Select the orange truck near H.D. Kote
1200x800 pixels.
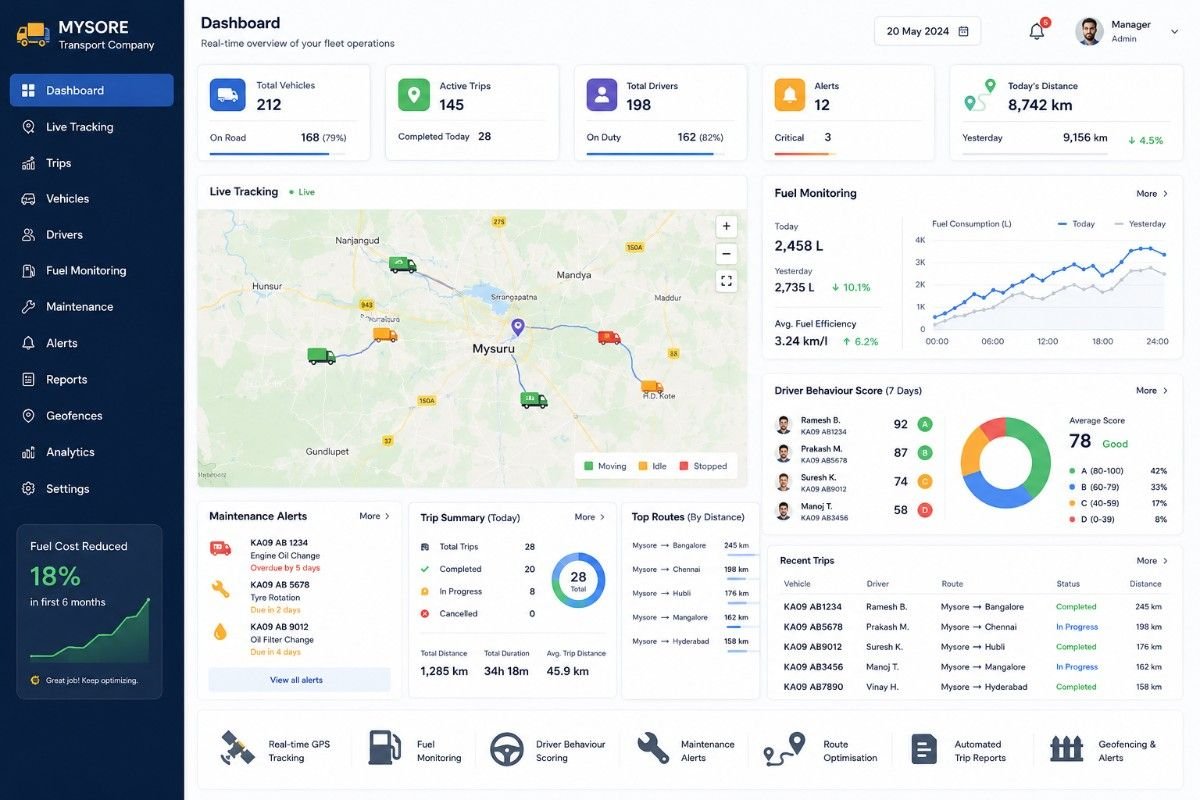tap(652, 387)
